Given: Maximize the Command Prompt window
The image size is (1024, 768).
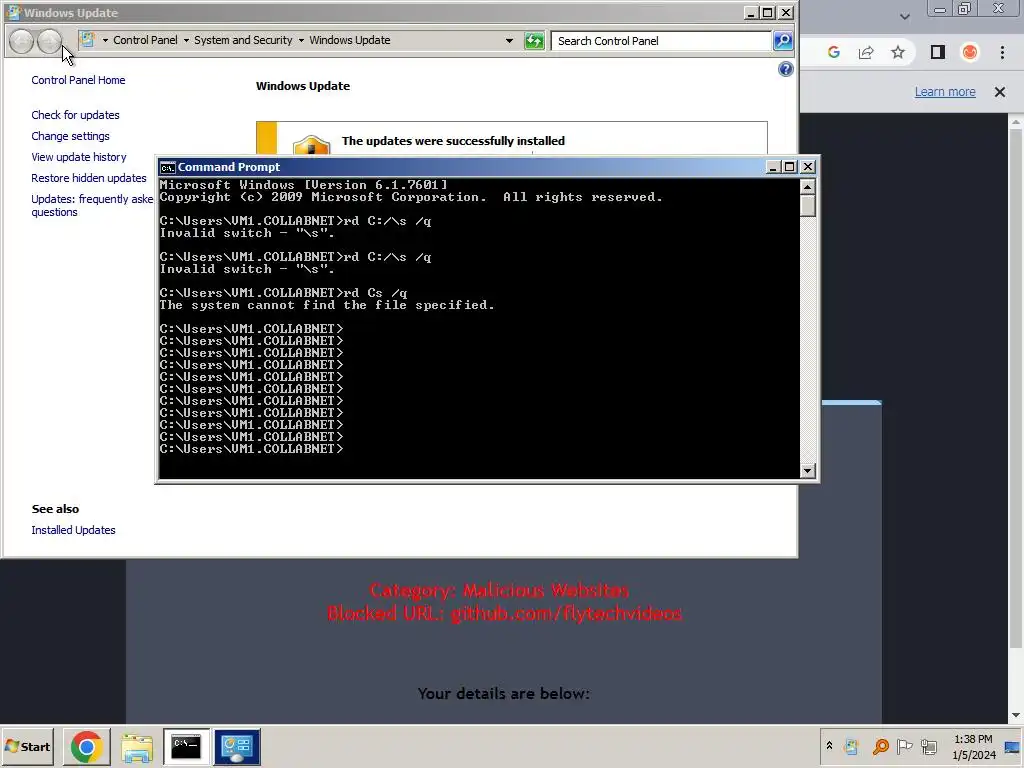Looking at the screenshot, I should coord(790,167).
